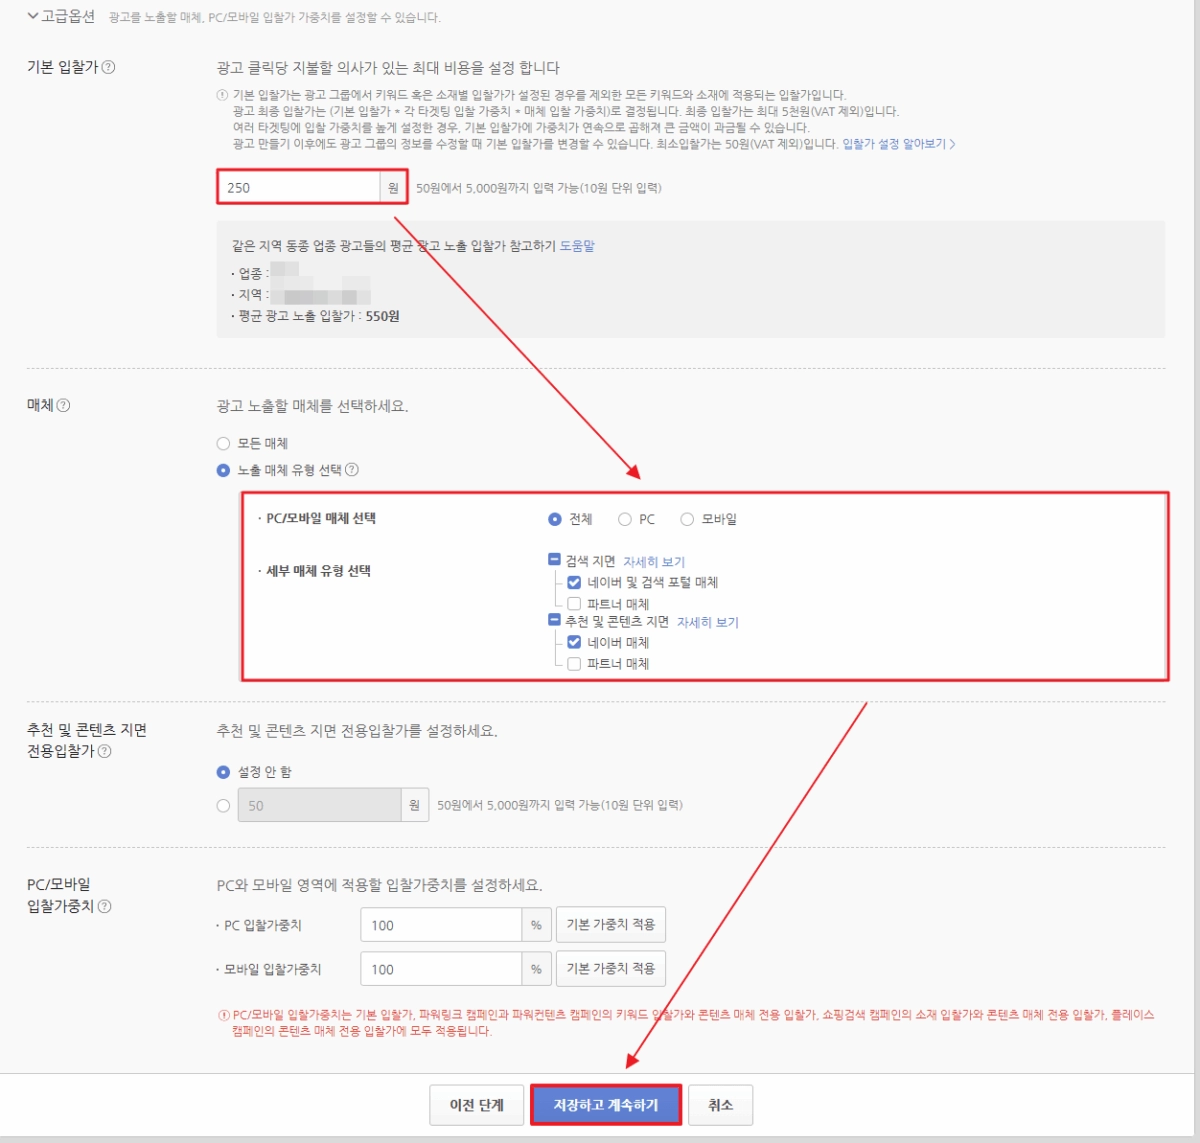The width and height of the screenshot is (1200, 1143).
Task: Select the 모든 매체 radio option
Action: (221, 443)
